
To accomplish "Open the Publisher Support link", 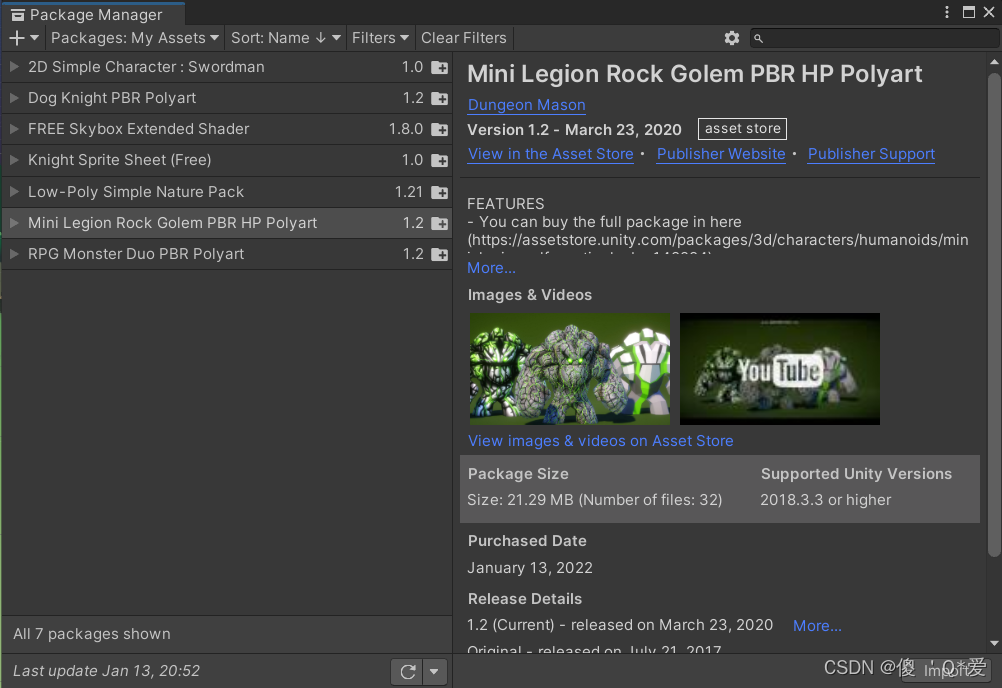I will coord(871,154).
